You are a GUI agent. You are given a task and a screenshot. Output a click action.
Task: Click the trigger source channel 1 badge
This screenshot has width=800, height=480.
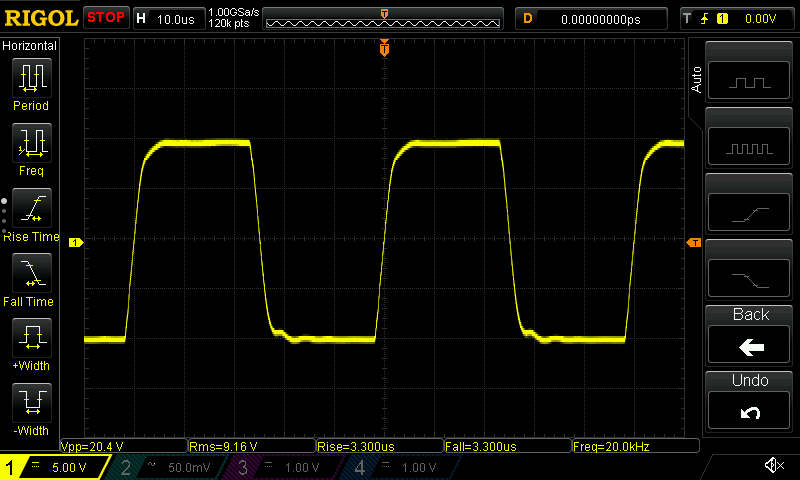click(722, 19)
